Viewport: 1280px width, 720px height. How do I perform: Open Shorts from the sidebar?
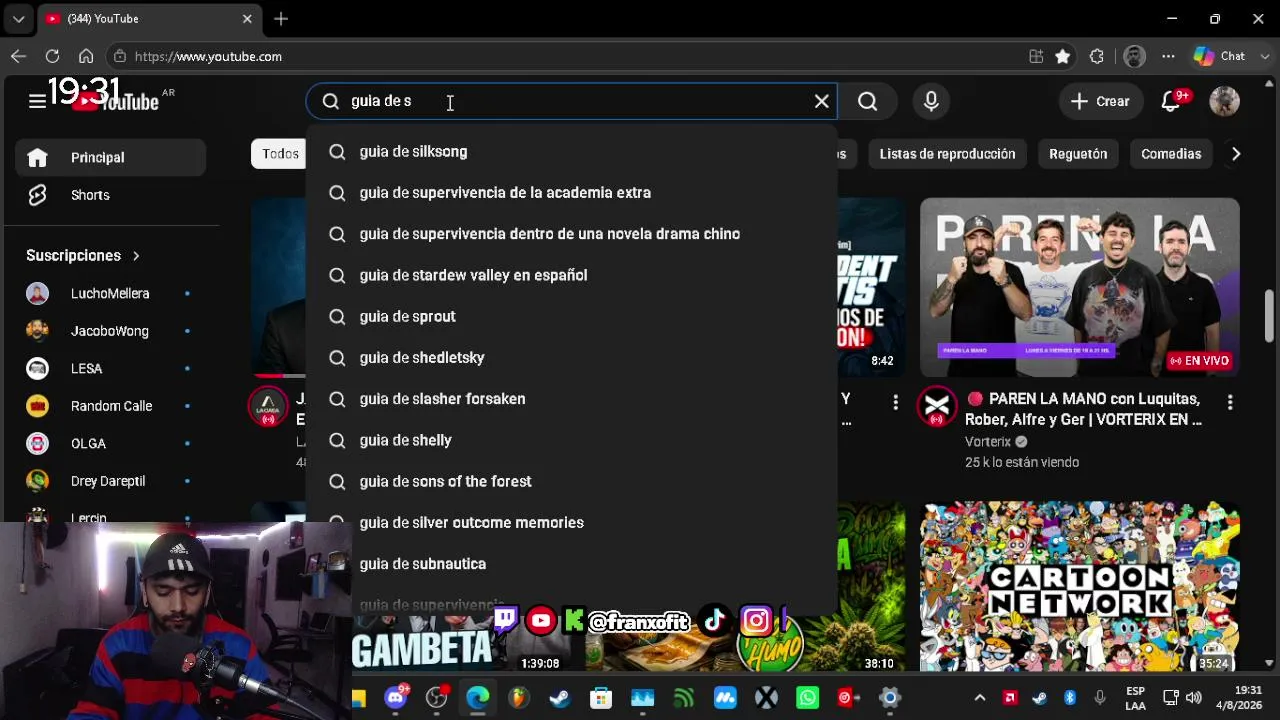point(110,195)
